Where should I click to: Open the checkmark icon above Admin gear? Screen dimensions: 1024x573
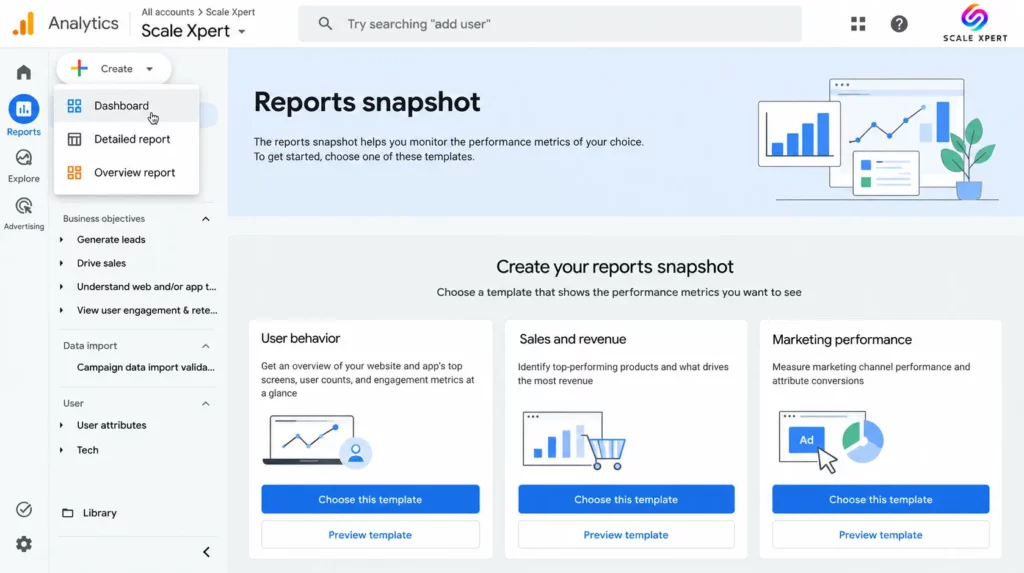[24, 510]
